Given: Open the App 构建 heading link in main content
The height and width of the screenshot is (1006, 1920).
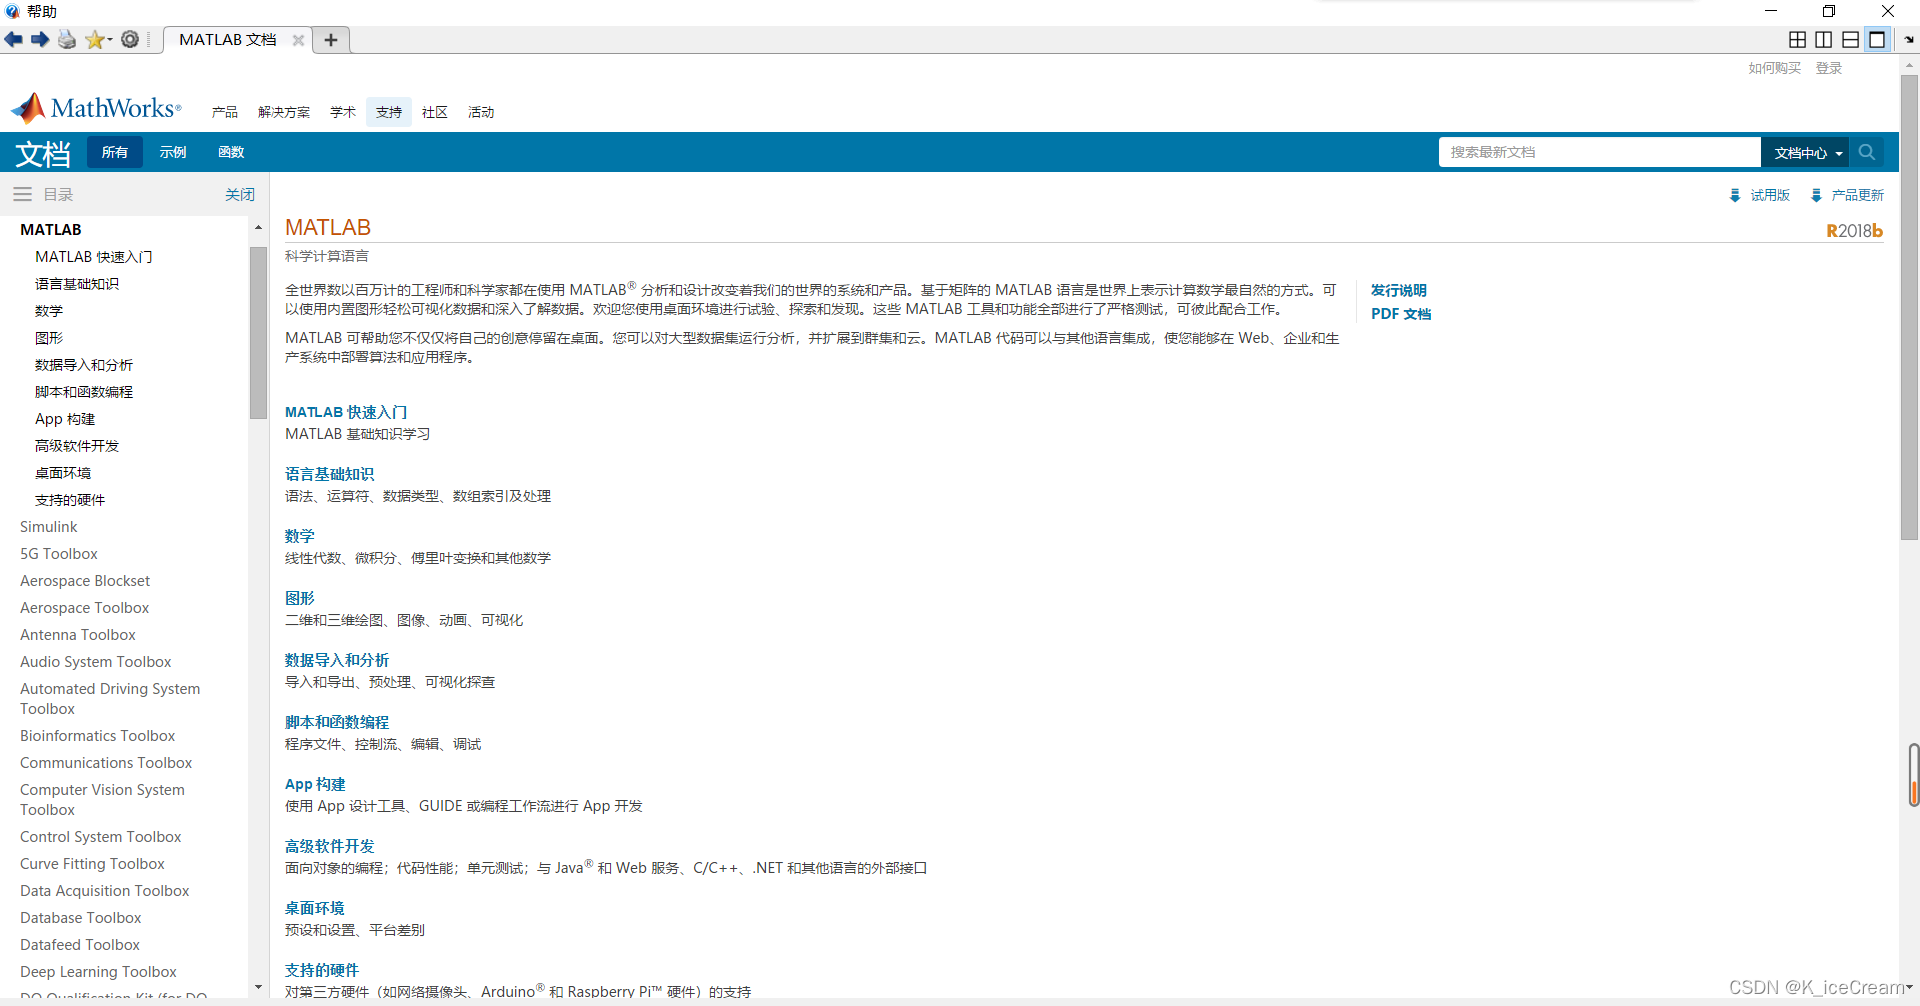Looking at the screenshot, I should pos(315,784).
